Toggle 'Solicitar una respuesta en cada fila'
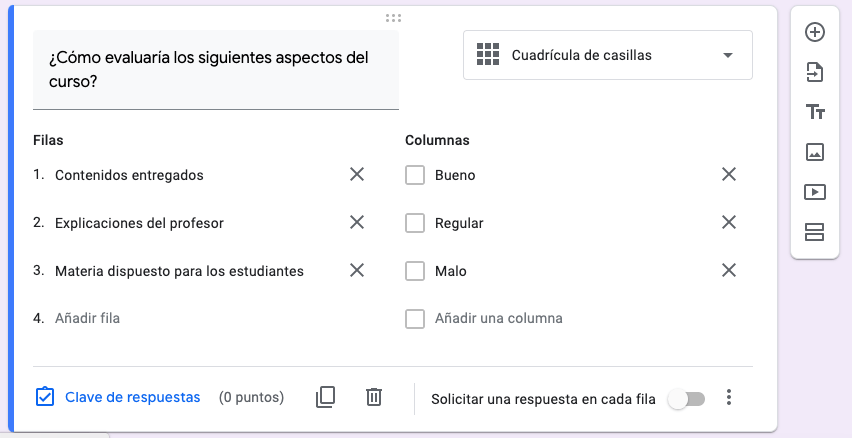This screenshot has height=438, width=852. 687,399
